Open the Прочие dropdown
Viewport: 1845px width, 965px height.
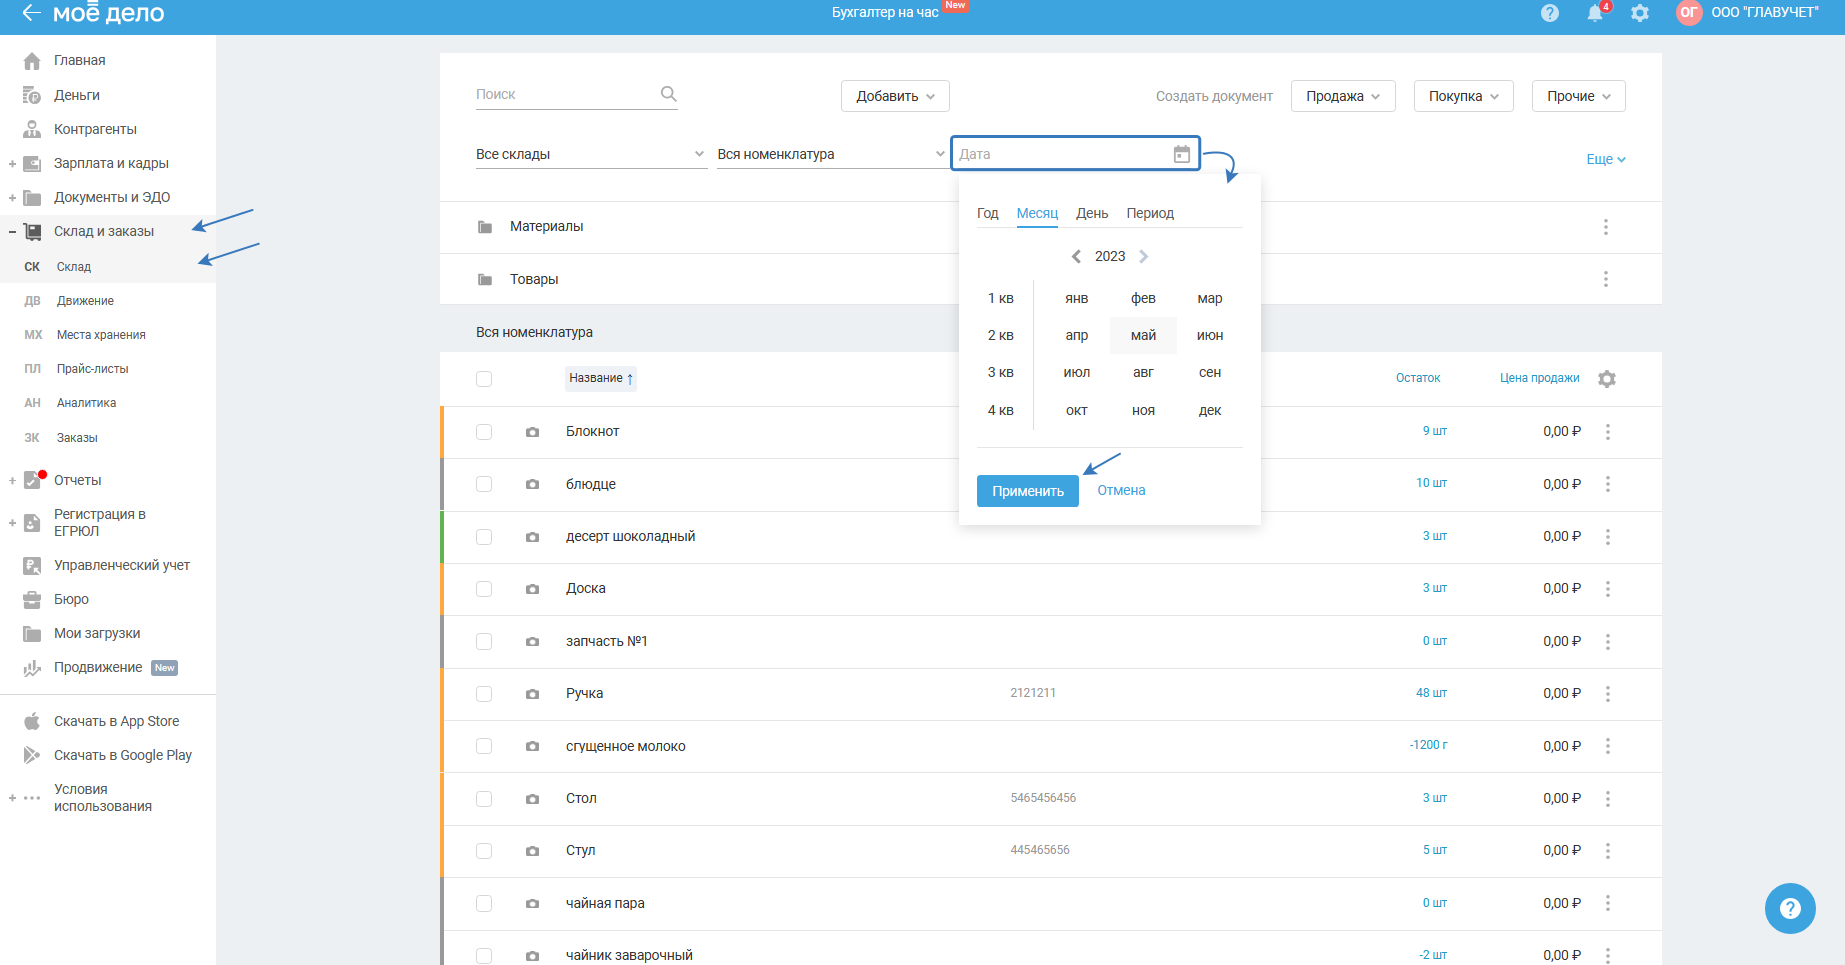coord(1579,96)
